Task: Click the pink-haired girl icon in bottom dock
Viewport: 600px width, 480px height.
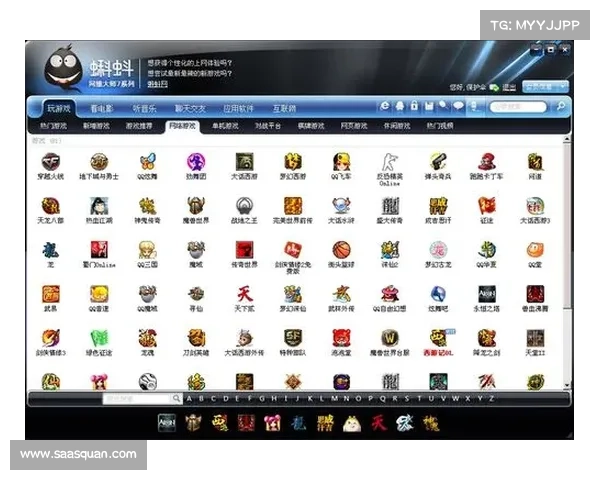Action: pyautogui.click(x=272, y=423)
